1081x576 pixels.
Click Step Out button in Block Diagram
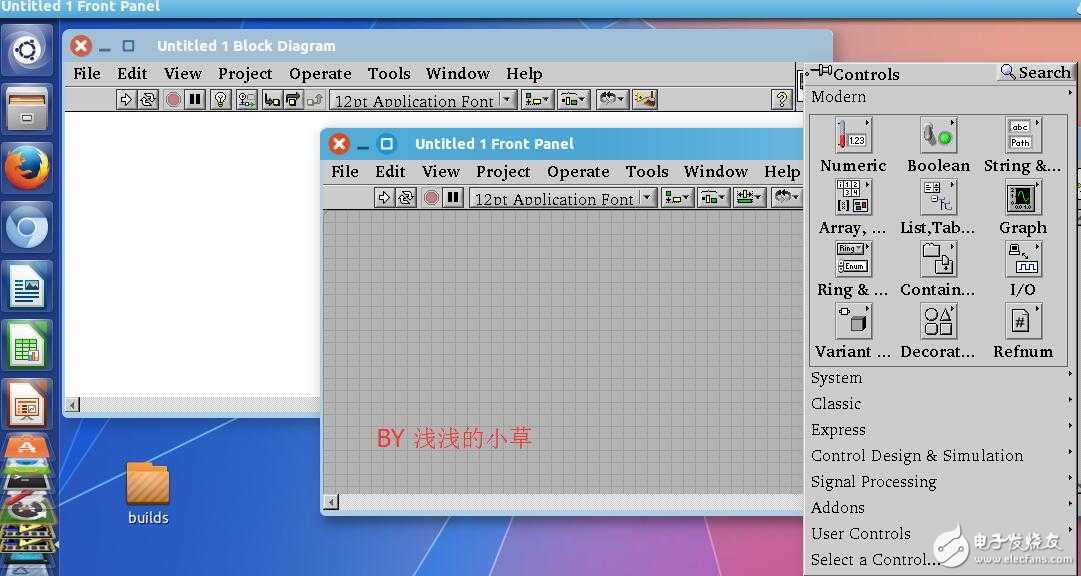tap(314, 100)
